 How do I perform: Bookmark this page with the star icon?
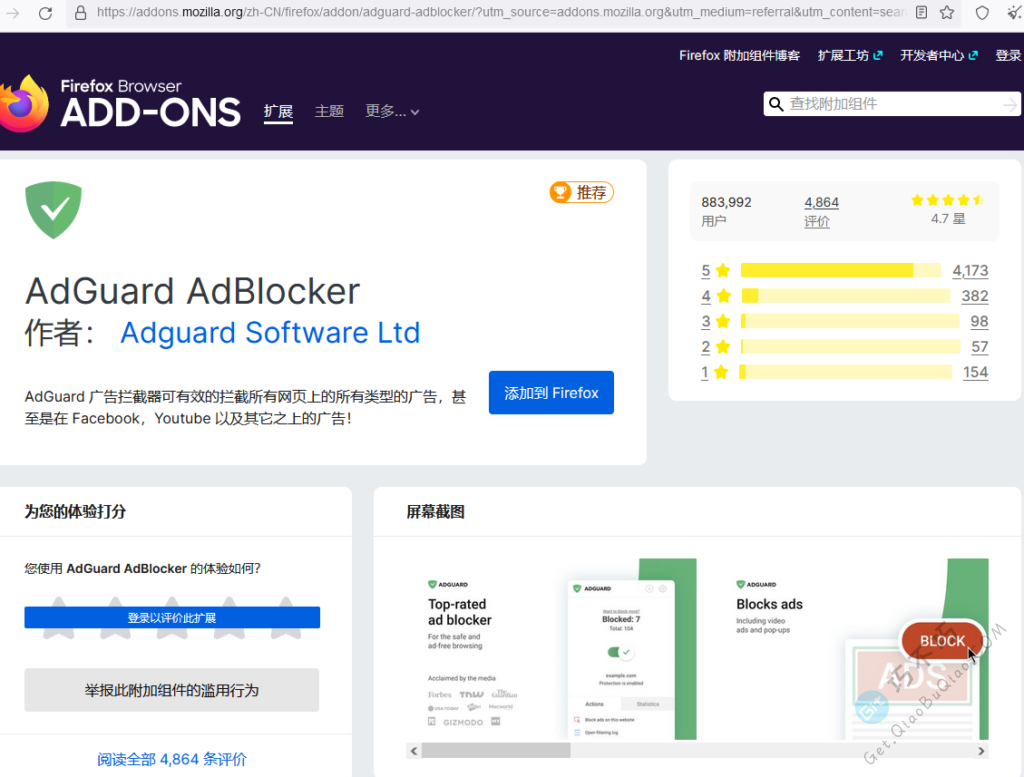(946, 13)
